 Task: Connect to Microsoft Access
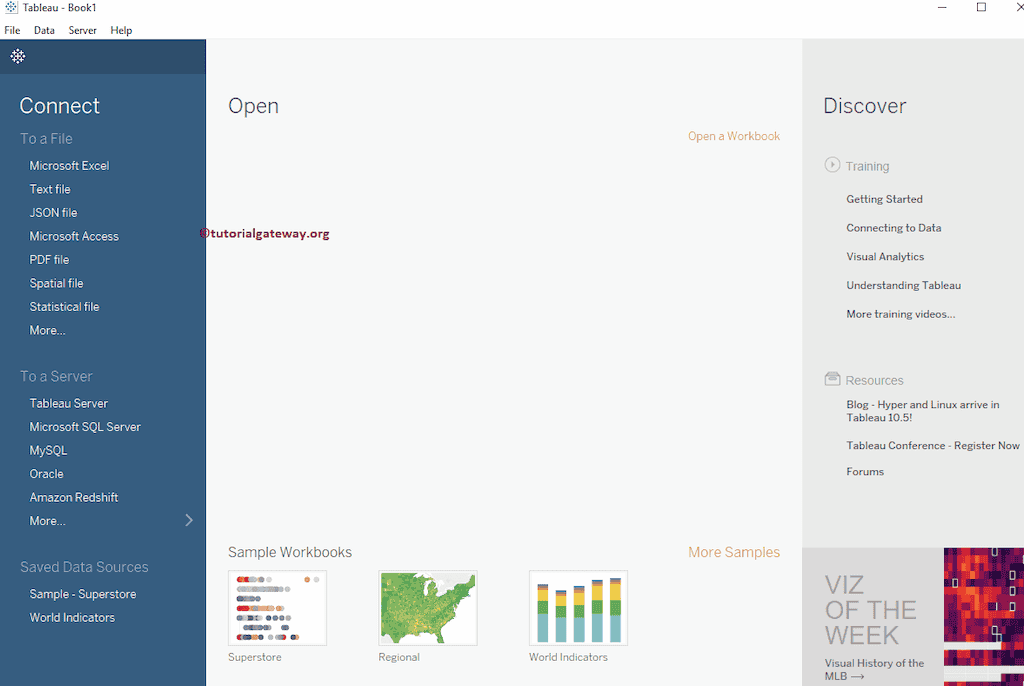(x=74, y=236)
